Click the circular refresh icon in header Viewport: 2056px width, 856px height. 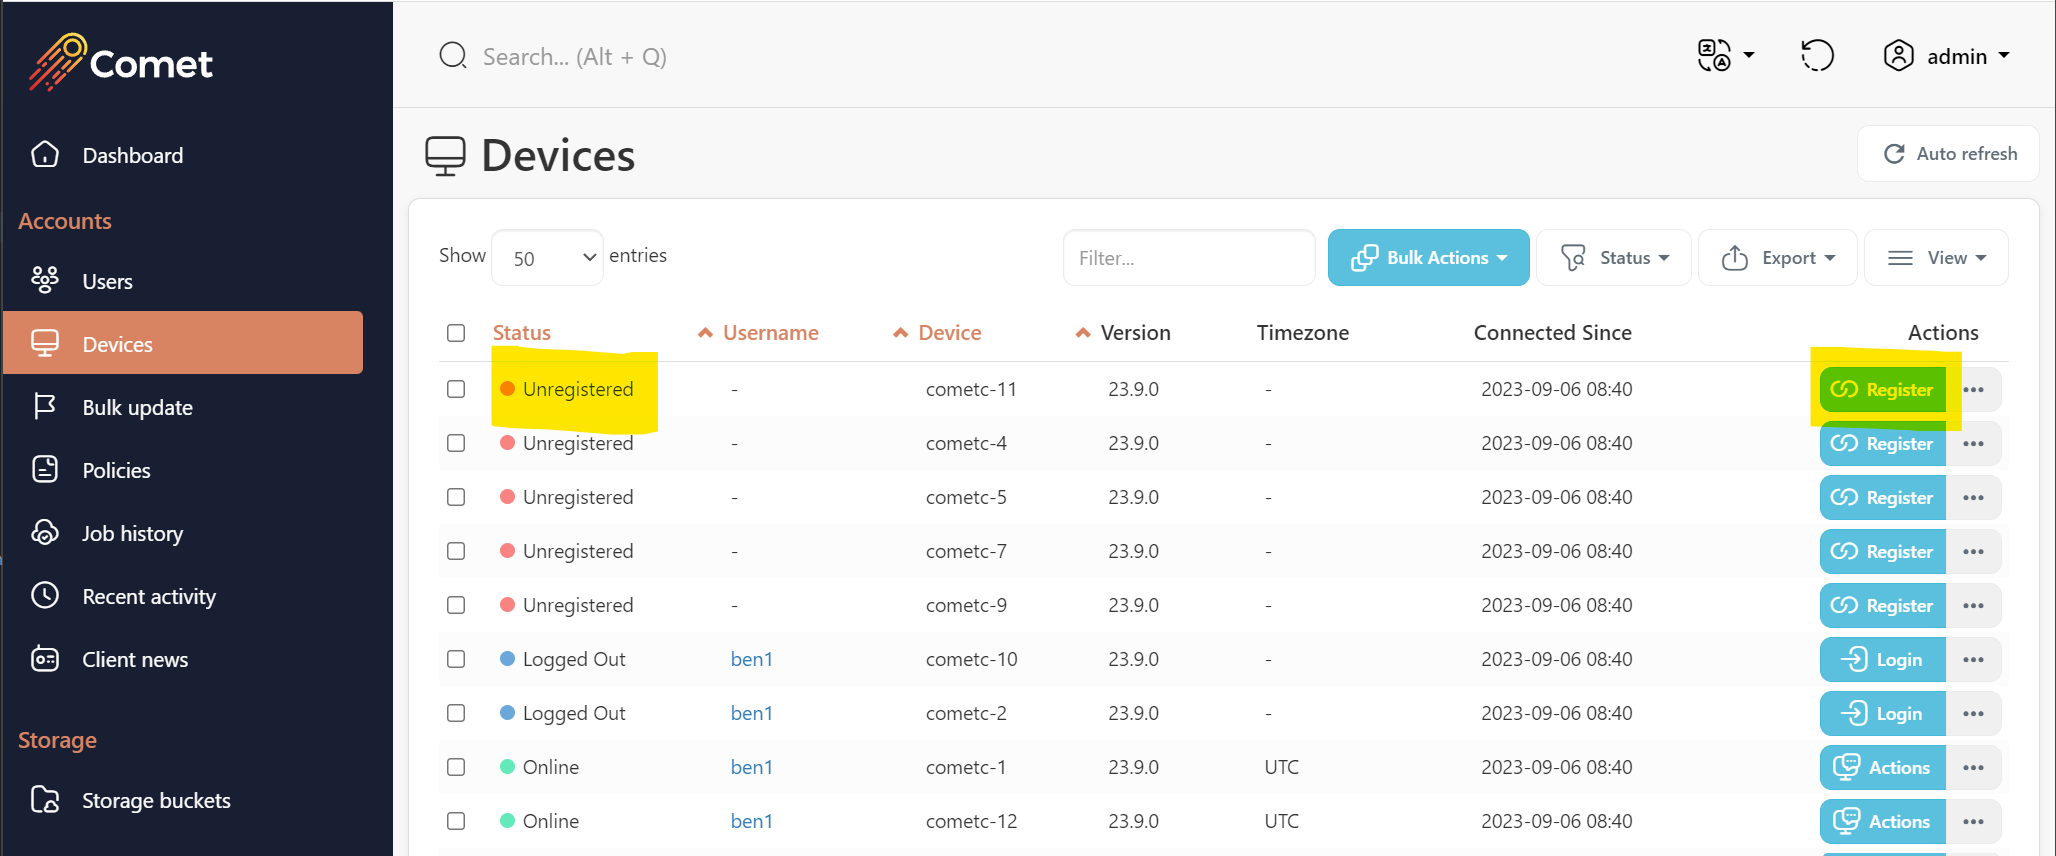point(1817,56)
